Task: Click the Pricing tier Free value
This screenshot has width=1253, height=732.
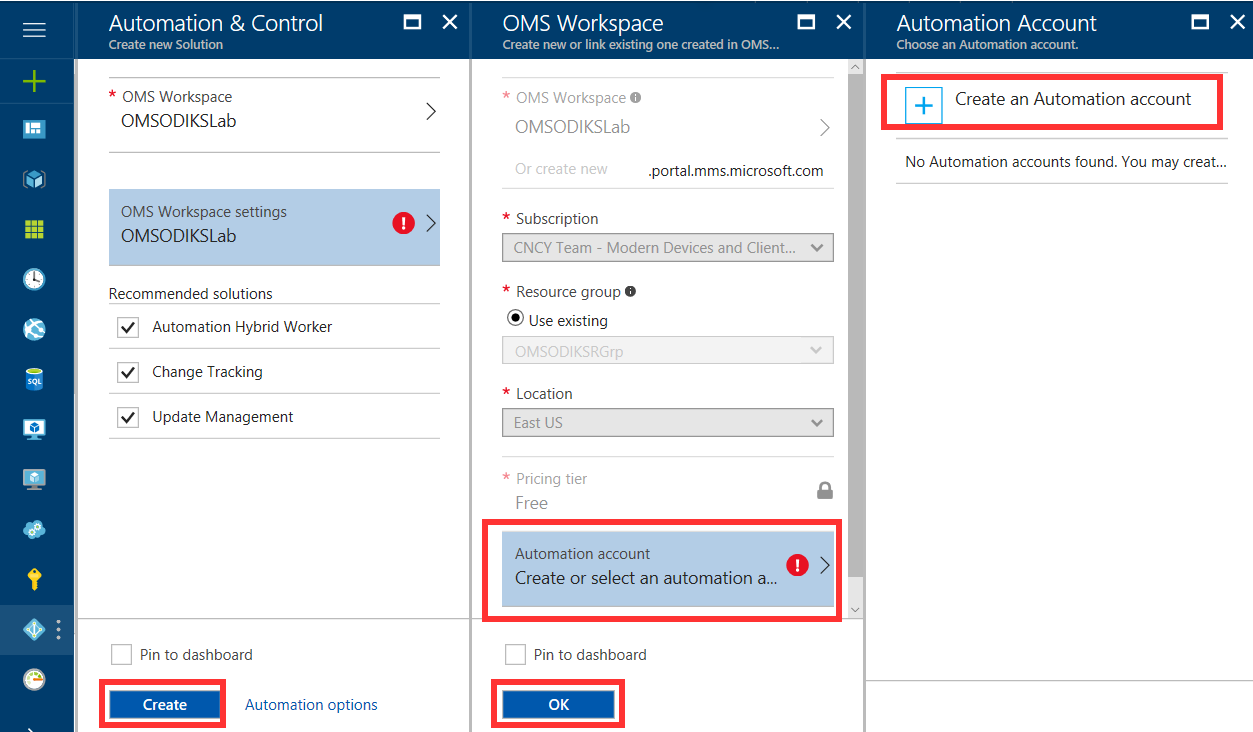Action: point(531,503)
